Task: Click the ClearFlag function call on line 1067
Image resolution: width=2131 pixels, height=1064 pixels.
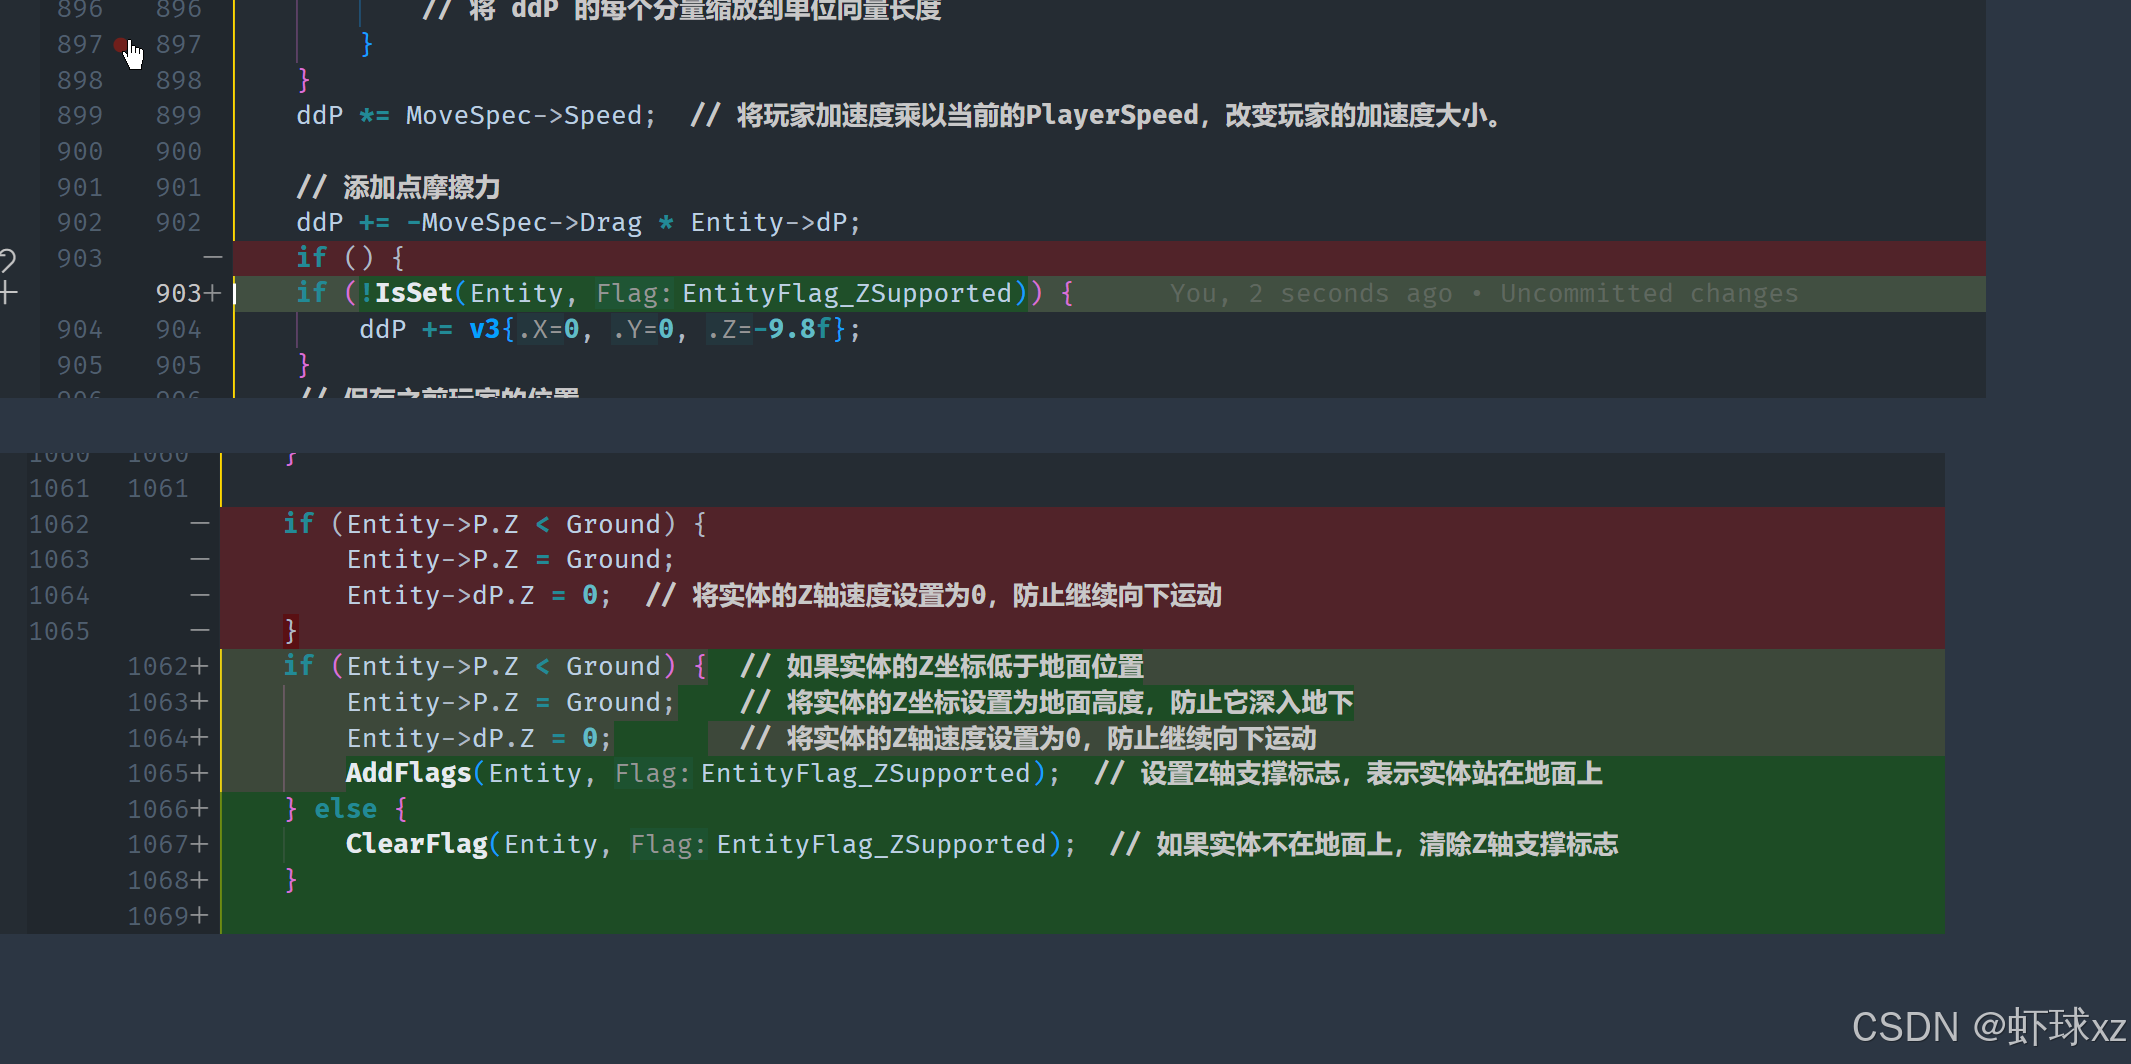Action: [416, 844]
